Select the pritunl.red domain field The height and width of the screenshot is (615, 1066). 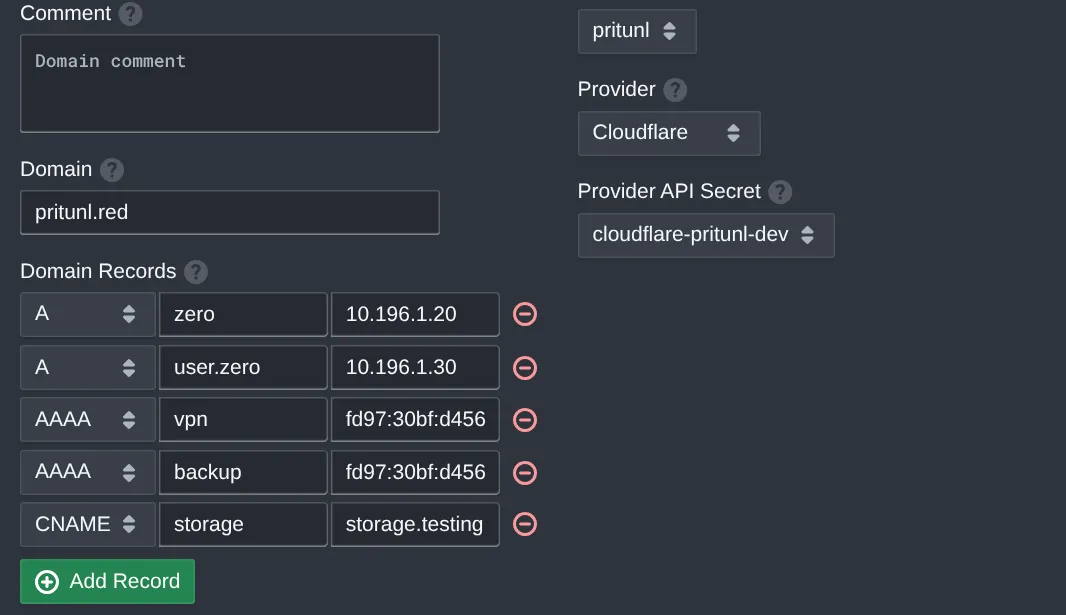coord(229,212)
